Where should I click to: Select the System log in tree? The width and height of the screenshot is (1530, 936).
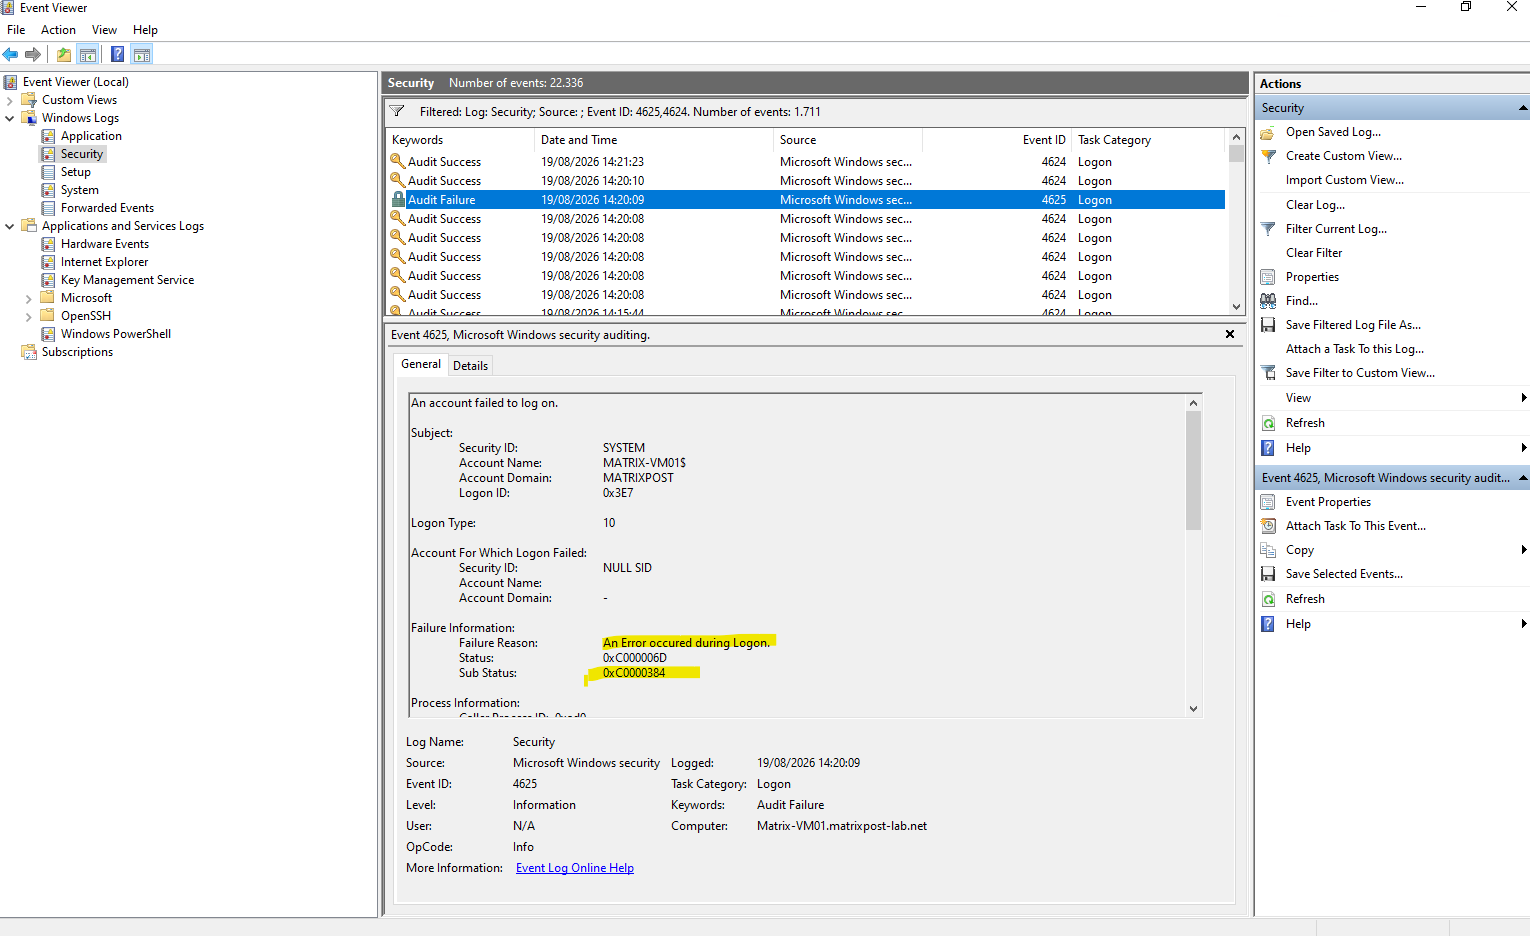click(79, 190)
